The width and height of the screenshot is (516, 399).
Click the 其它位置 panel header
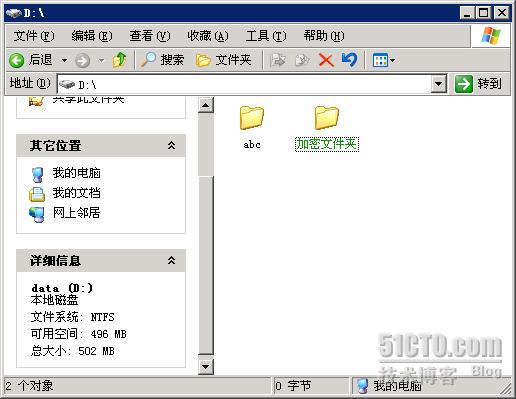(x=101, y=146)
